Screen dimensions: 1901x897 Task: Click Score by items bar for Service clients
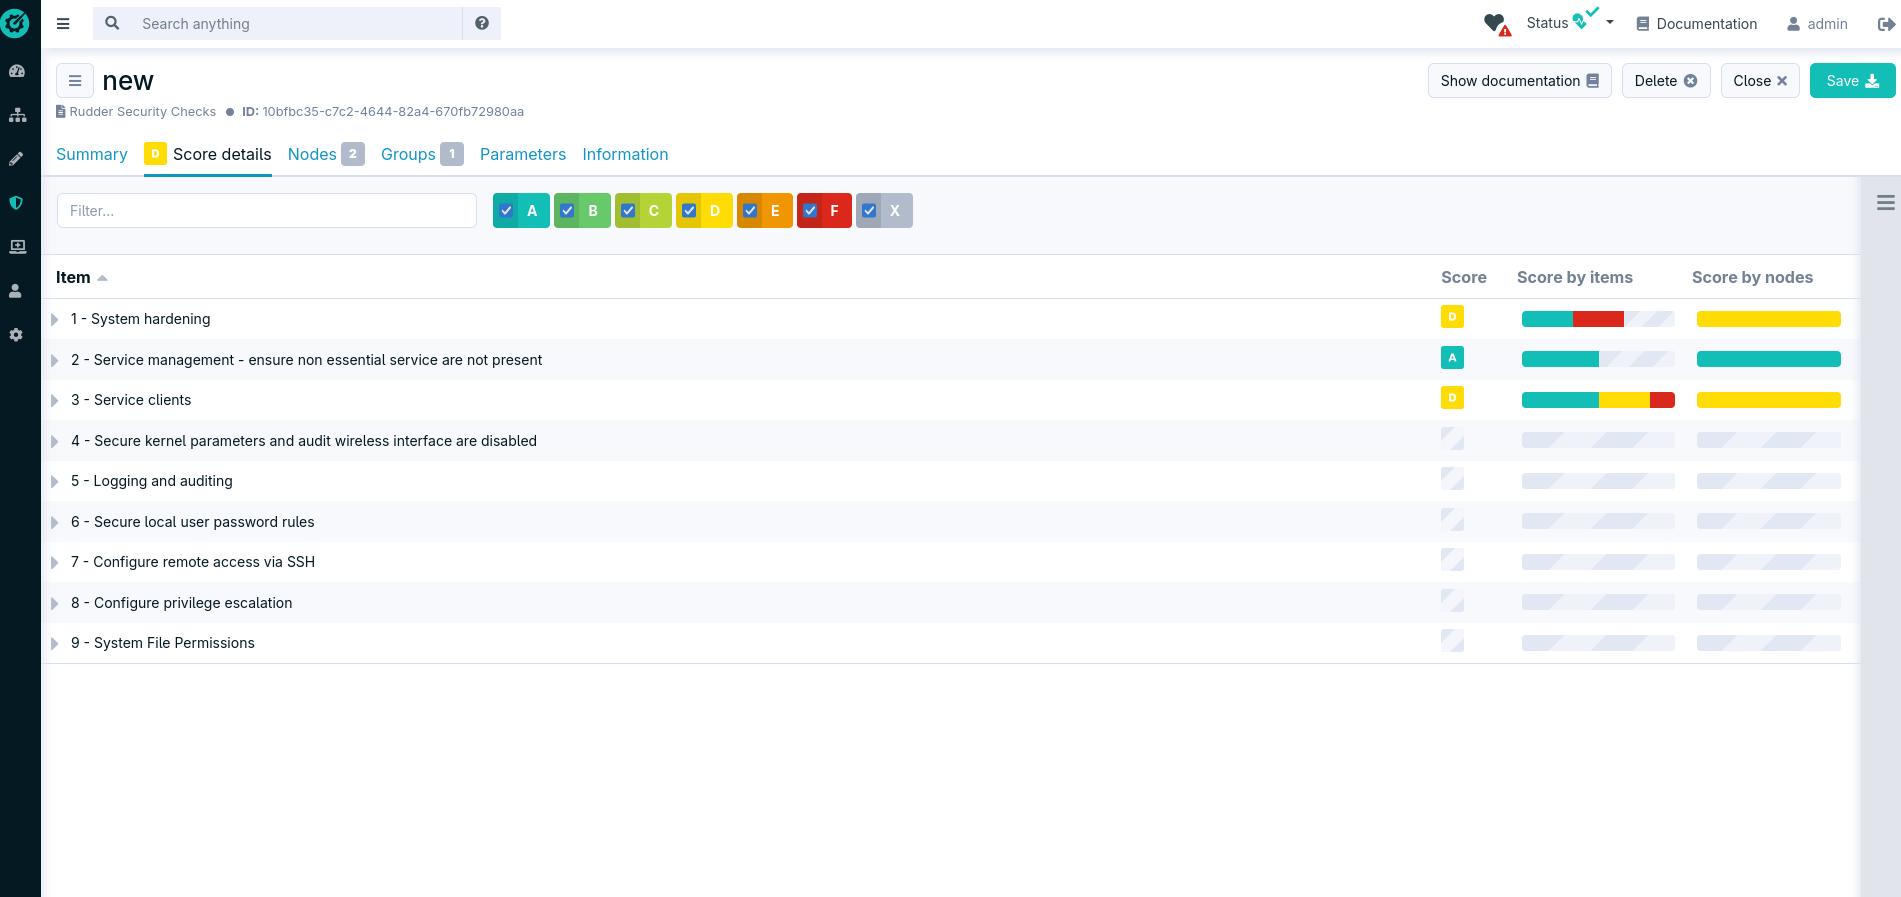pos(1597,400)
